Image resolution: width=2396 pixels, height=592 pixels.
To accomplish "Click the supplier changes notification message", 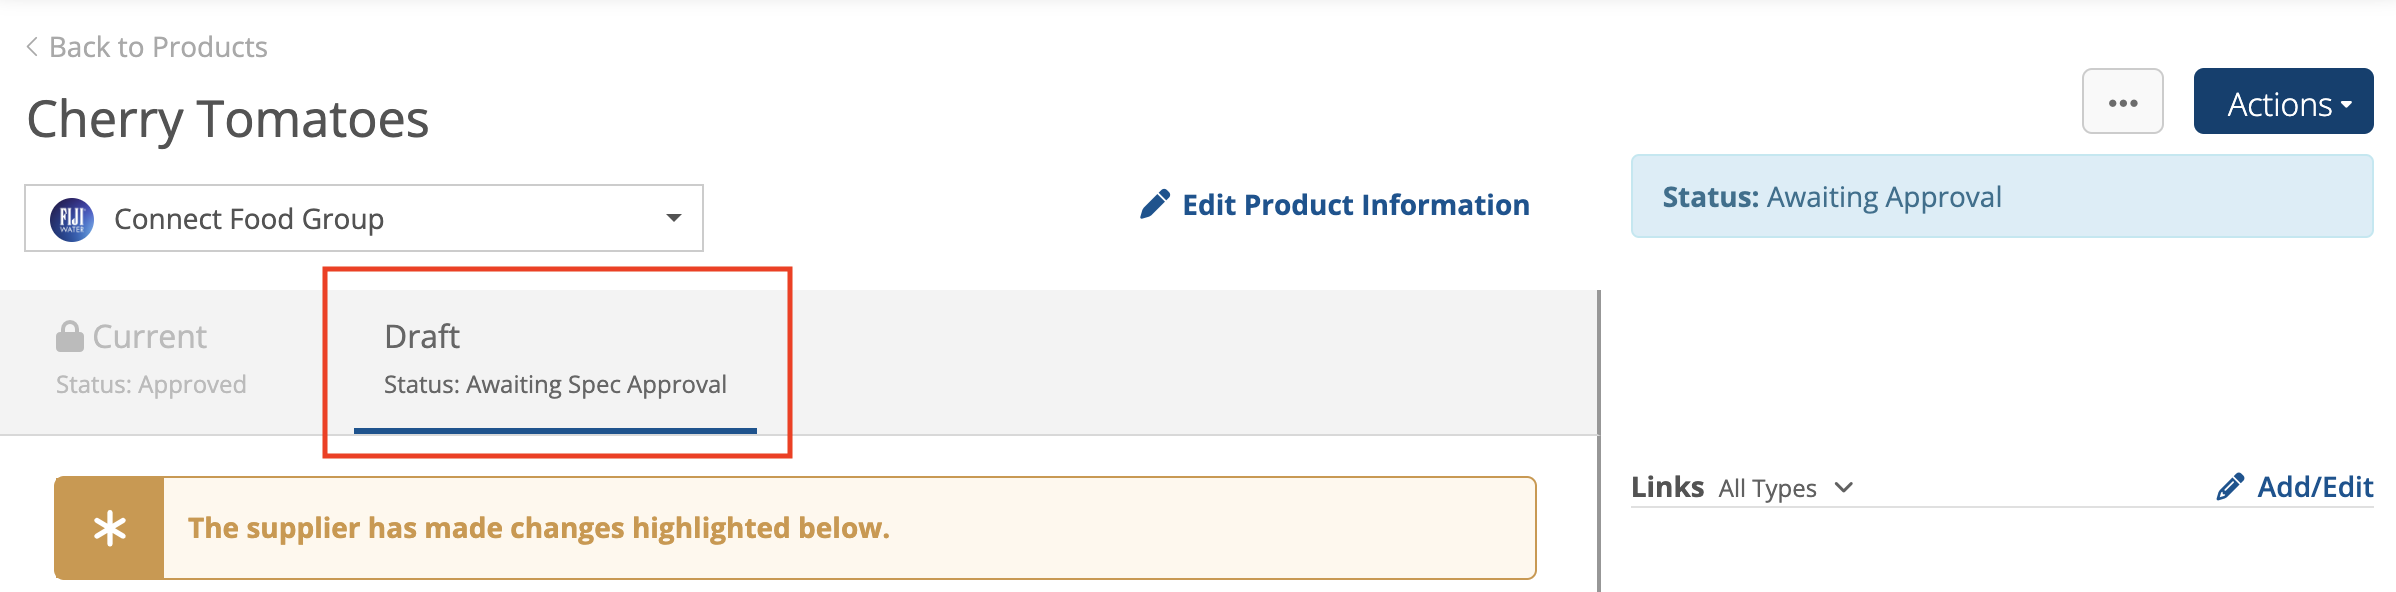I will pyautogui.click(x=538, y=528).
